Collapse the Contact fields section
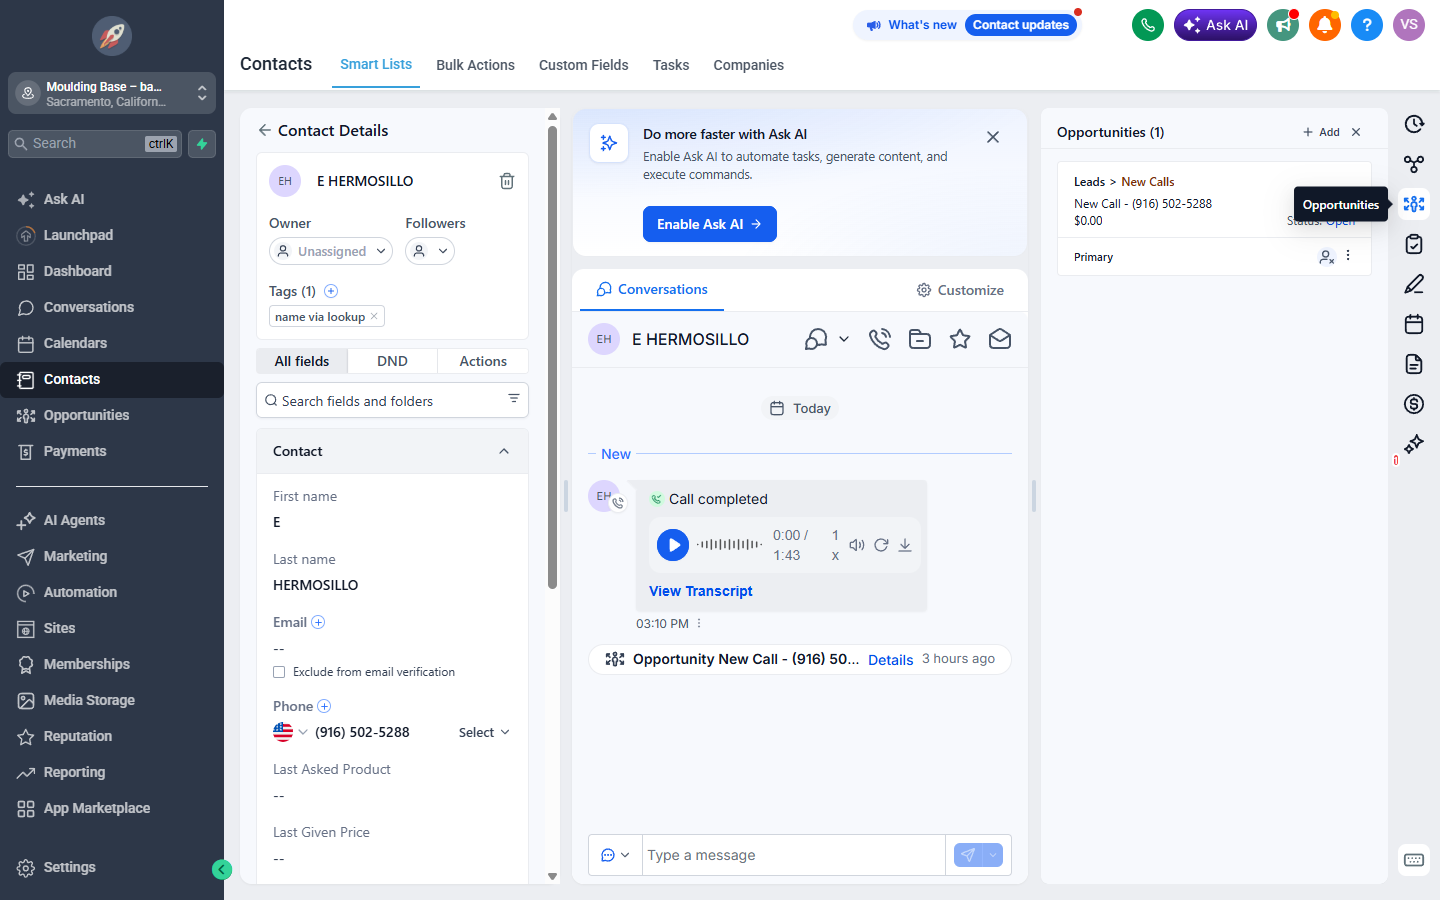 504,451
